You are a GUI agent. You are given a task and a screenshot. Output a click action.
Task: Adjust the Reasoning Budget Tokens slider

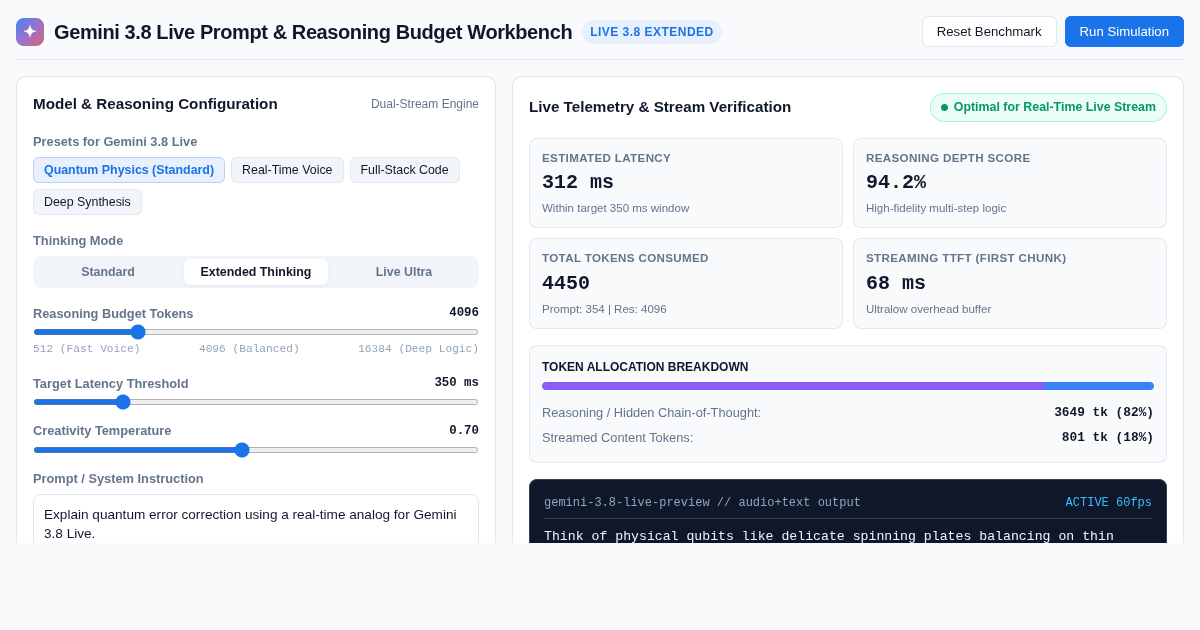(x=256, y=332)
